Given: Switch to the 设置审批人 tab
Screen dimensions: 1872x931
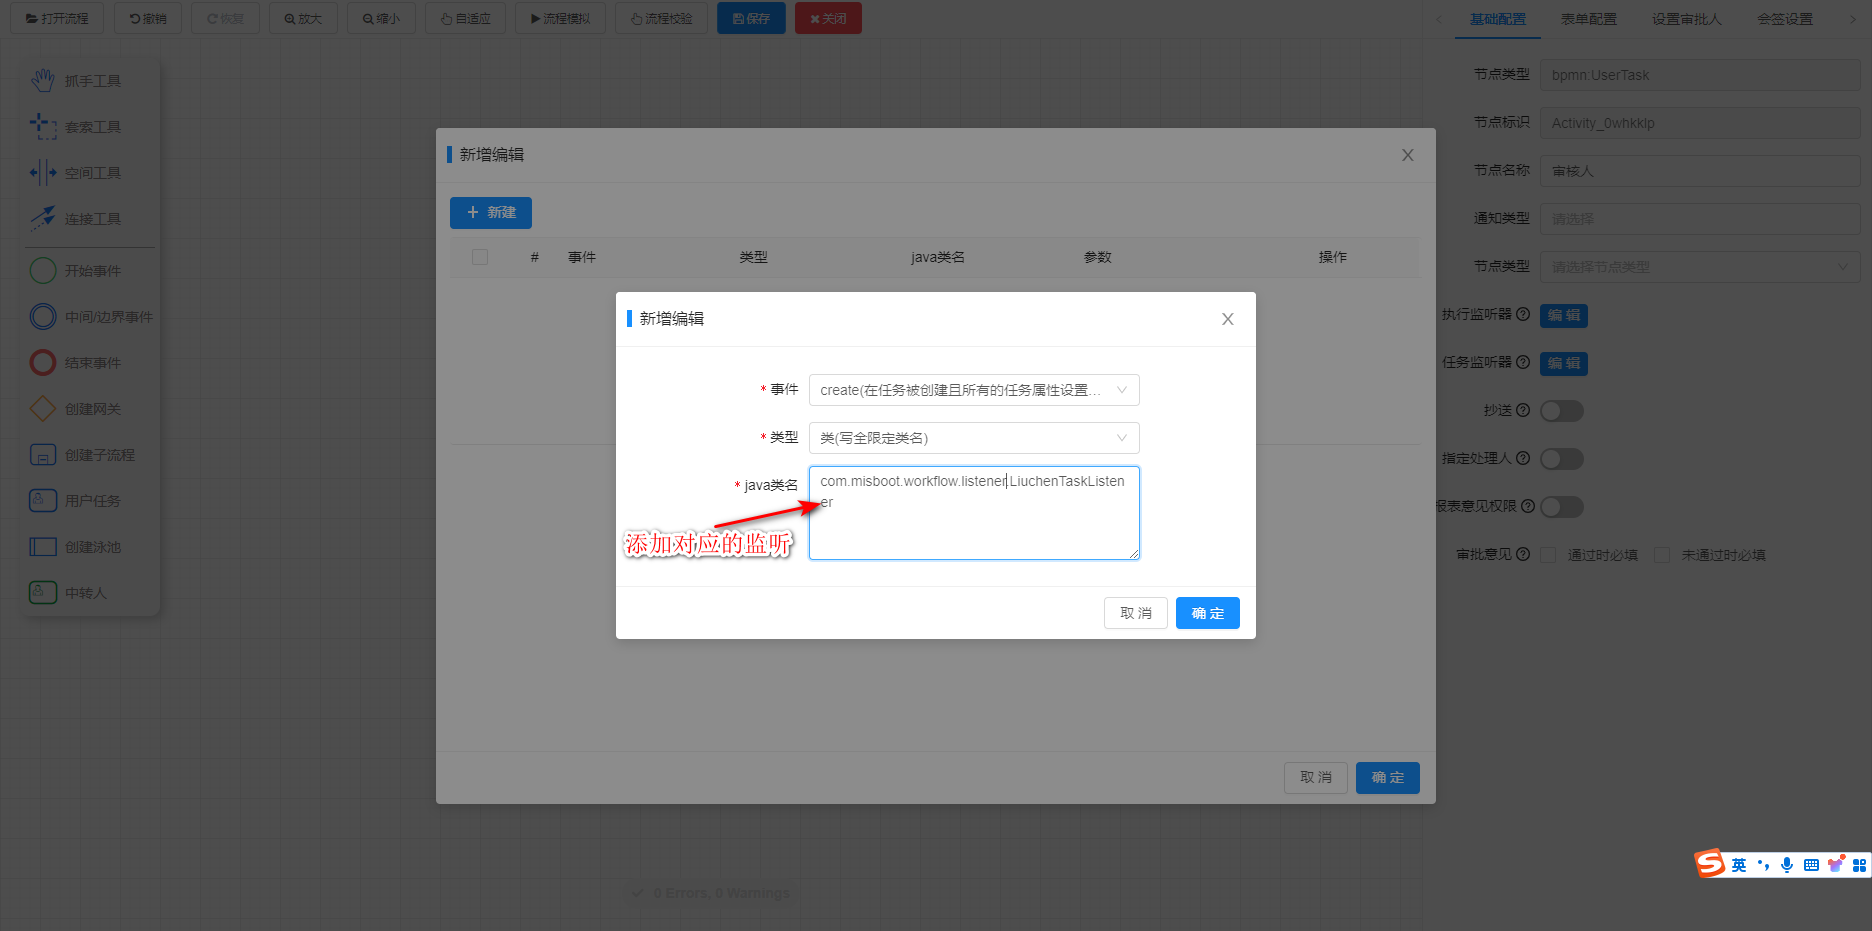Looking at the screenshot, I should pyautogui.click(x=1687, y=19).
